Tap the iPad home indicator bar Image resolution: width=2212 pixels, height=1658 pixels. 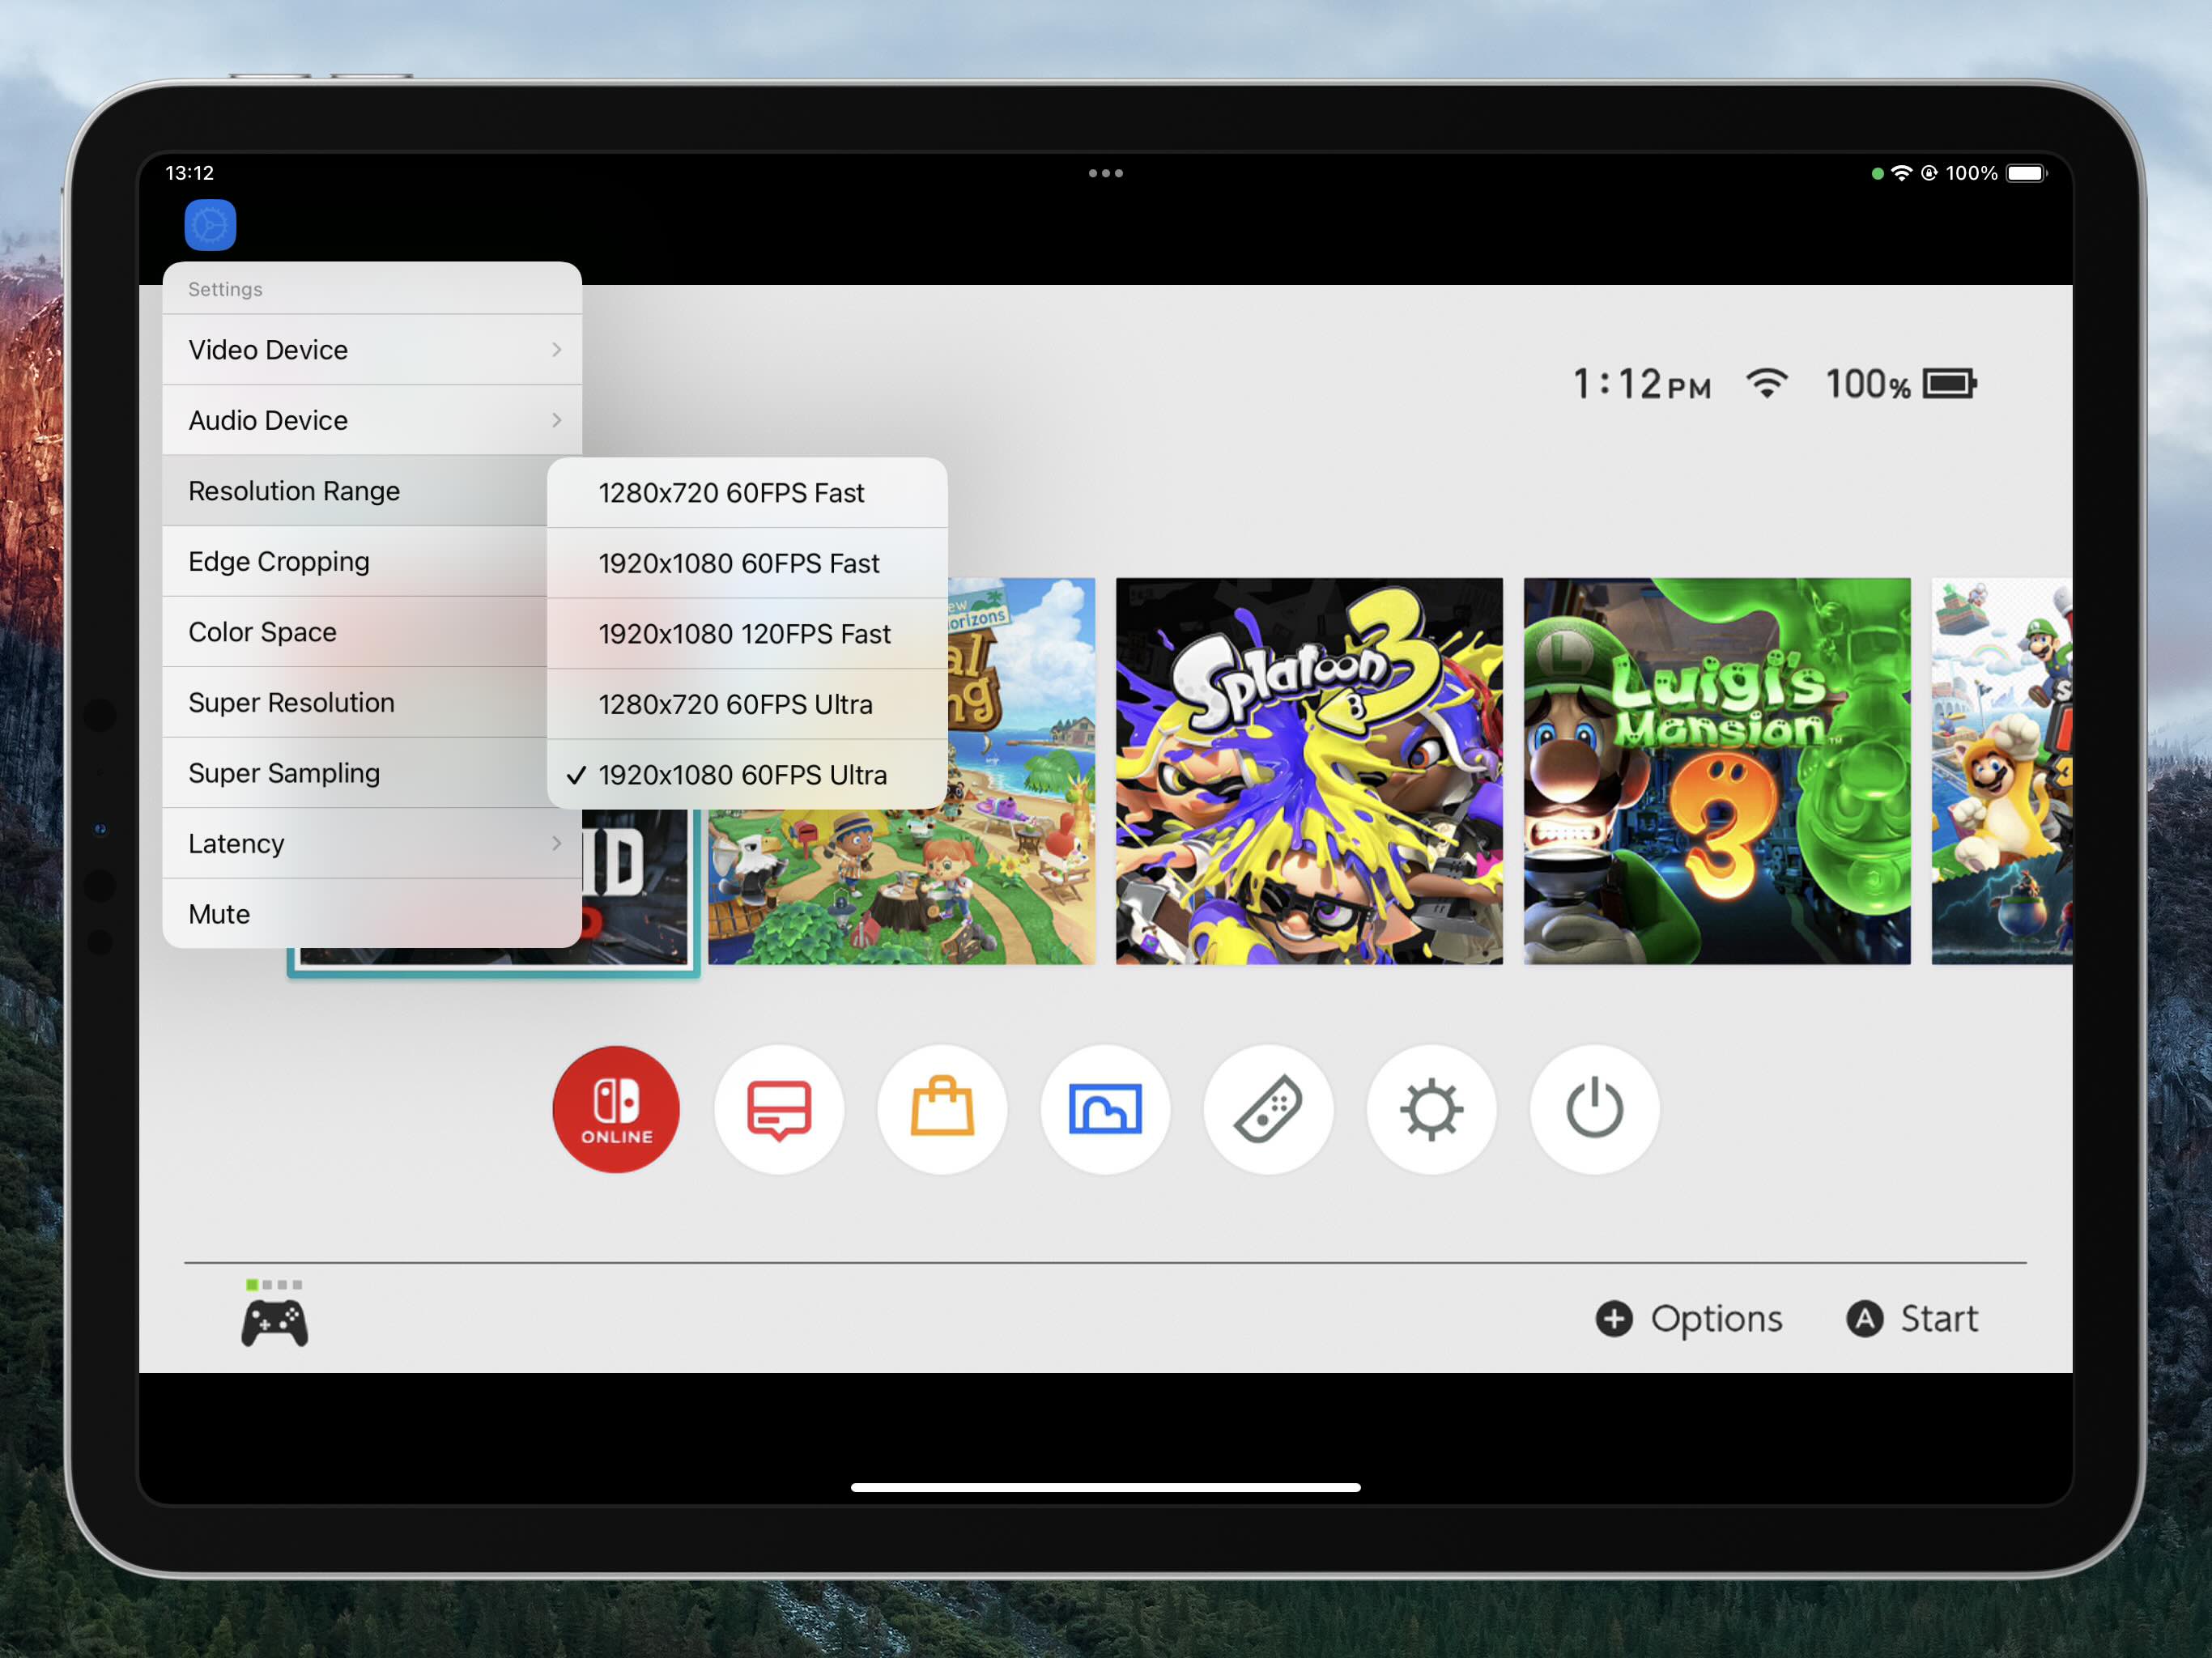click(x=1105, y=1487)
